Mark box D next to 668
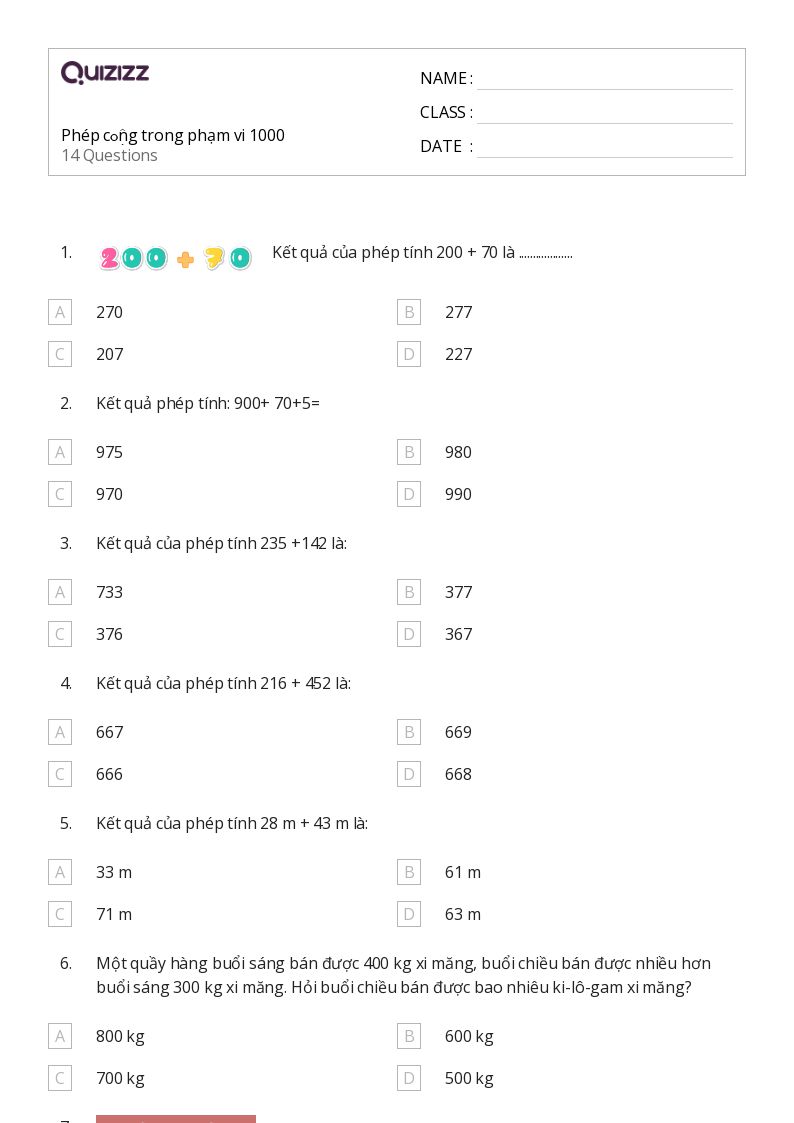This screenshot has height=1123, width=794. (409, 774)
